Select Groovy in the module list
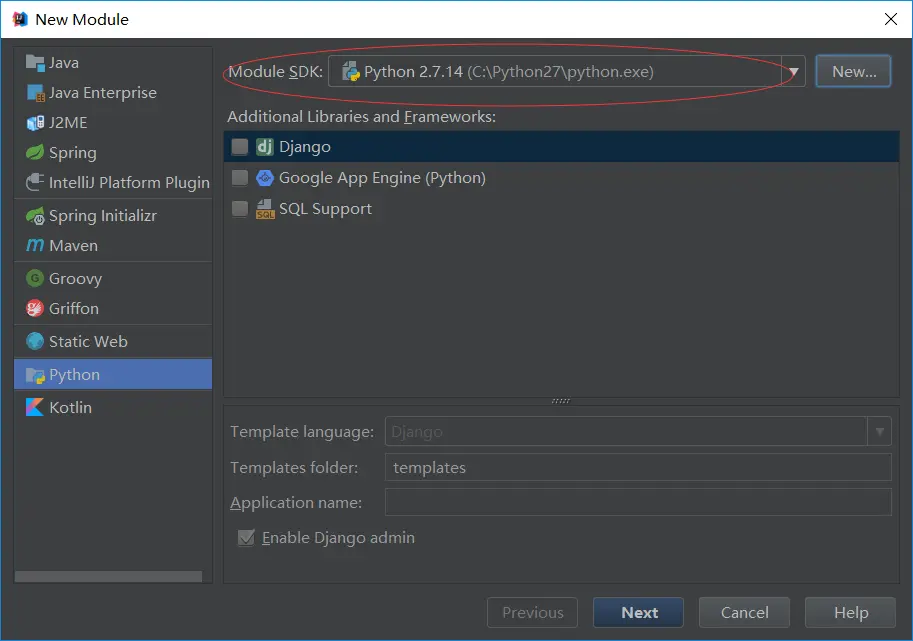The image size is (913, 641). [113, 278]
